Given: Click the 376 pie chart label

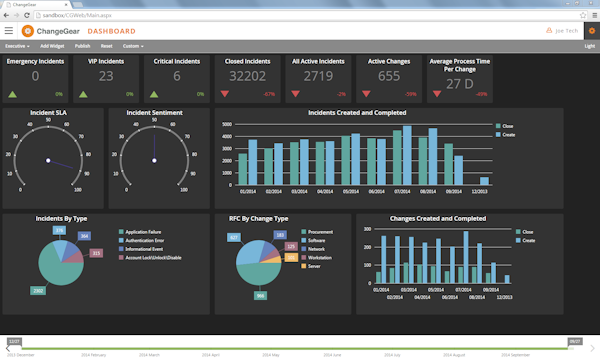Looking at the screenshot, I should 59,230.
